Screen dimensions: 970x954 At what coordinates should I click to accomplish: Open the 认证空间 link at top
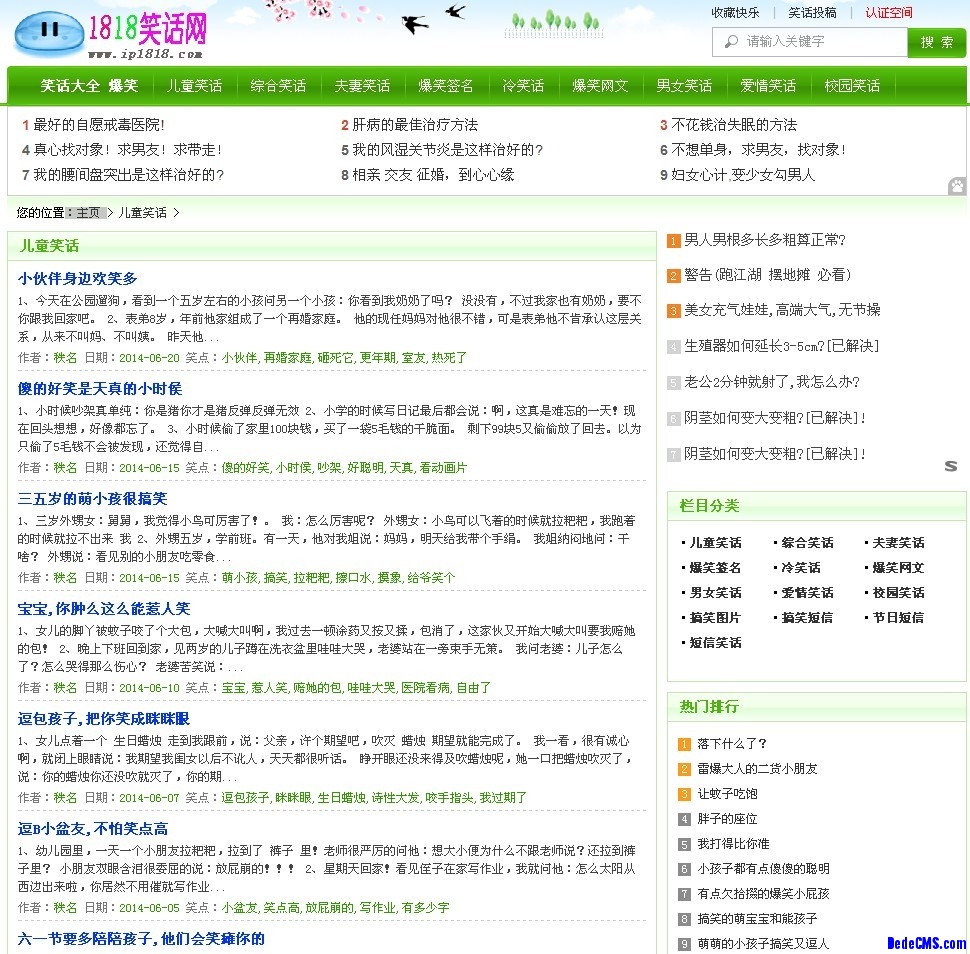(x=889, y=13)
